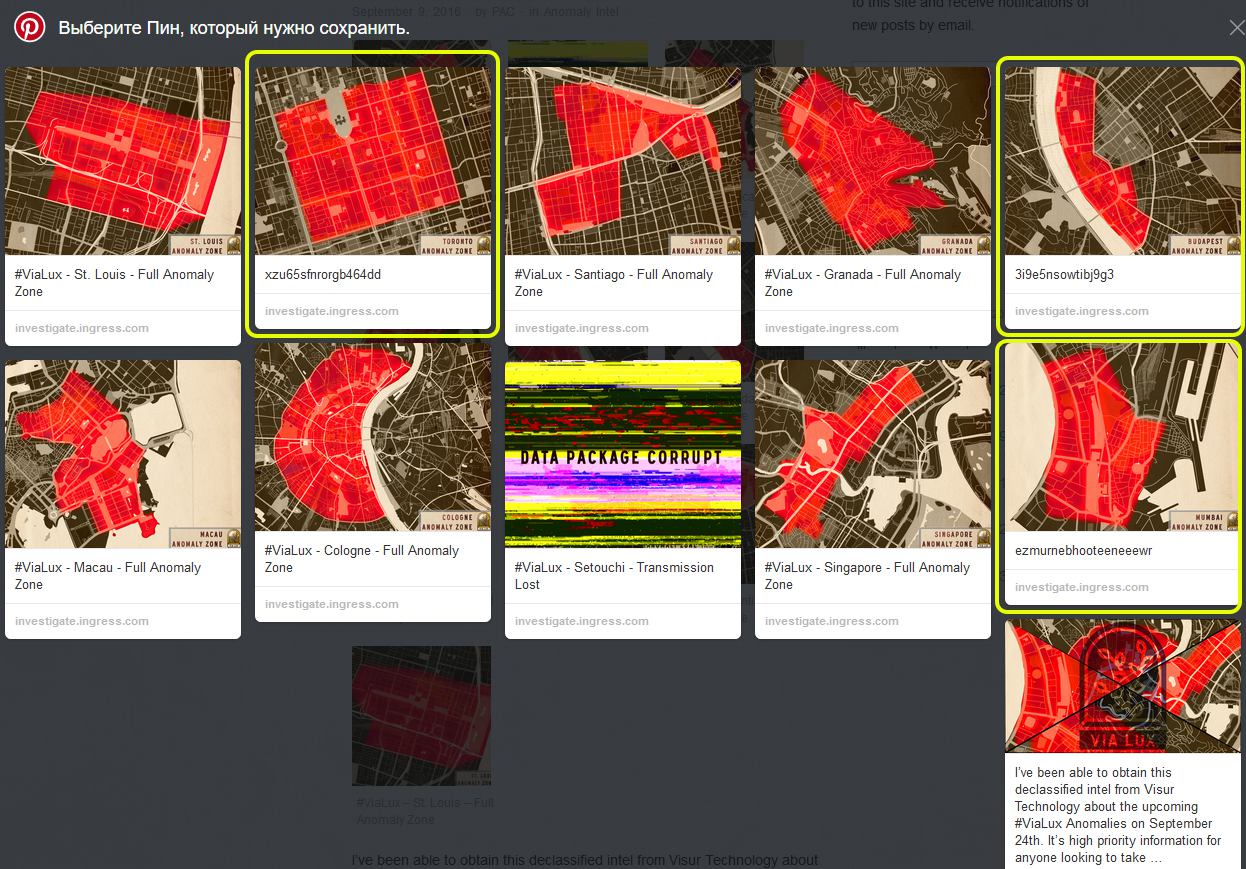Click investigate.ingress.com under Singapore pin
Viewport: 1246px width, 869px height.
click(x=832, y=621)
